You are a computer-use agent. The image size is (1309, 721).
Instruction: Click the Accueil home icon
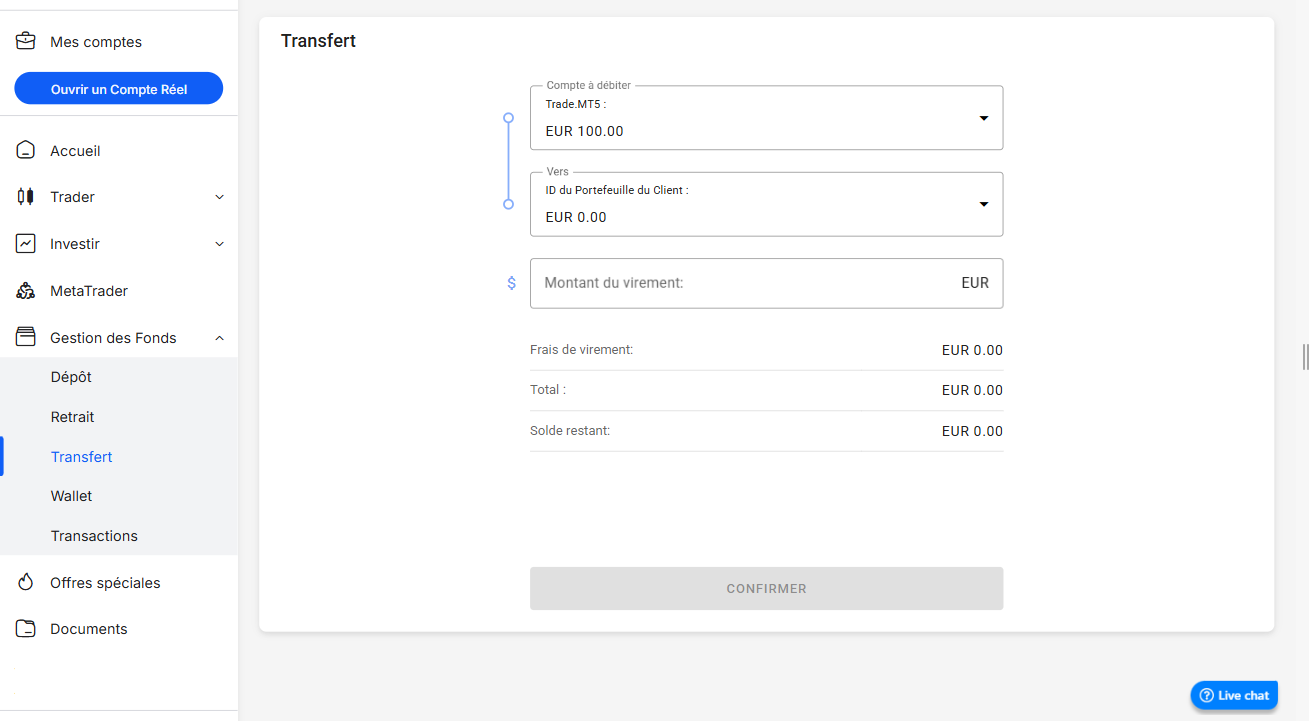26,151
